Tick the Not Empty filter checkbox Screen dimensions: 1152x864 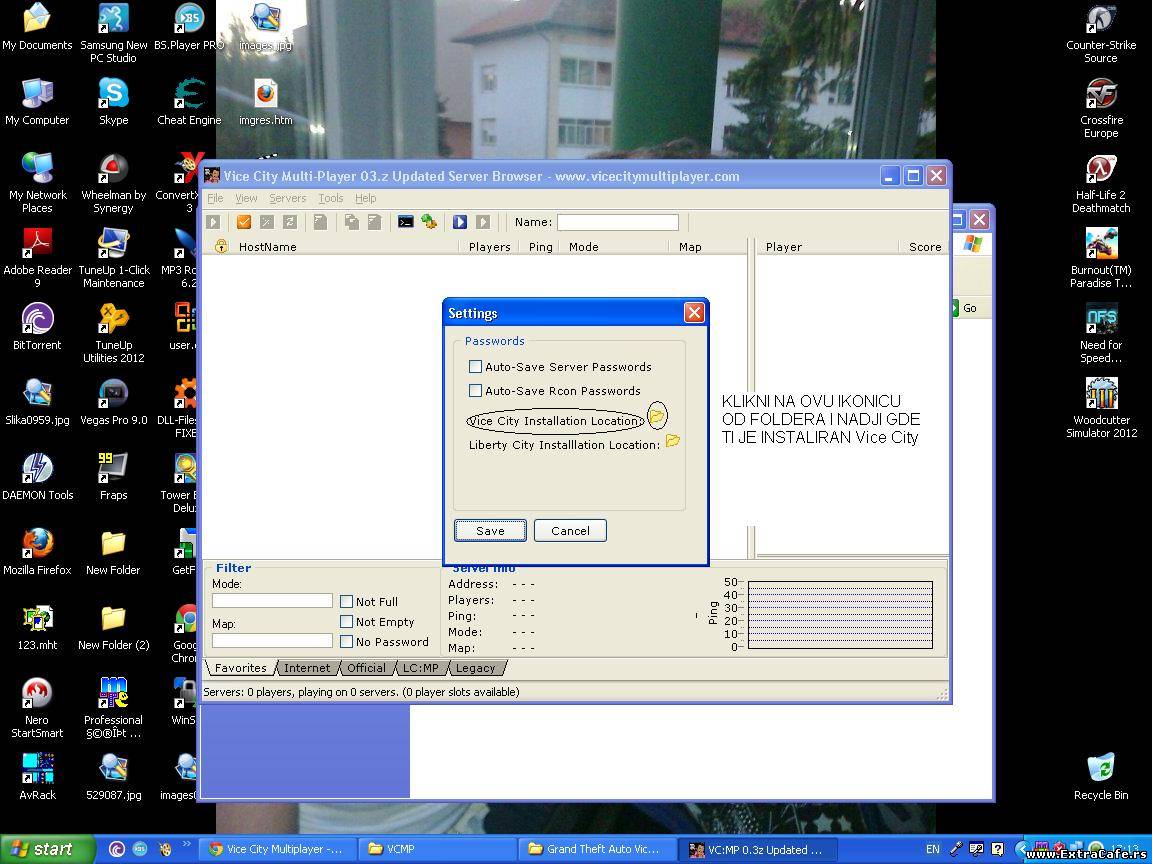click(347, 621)
